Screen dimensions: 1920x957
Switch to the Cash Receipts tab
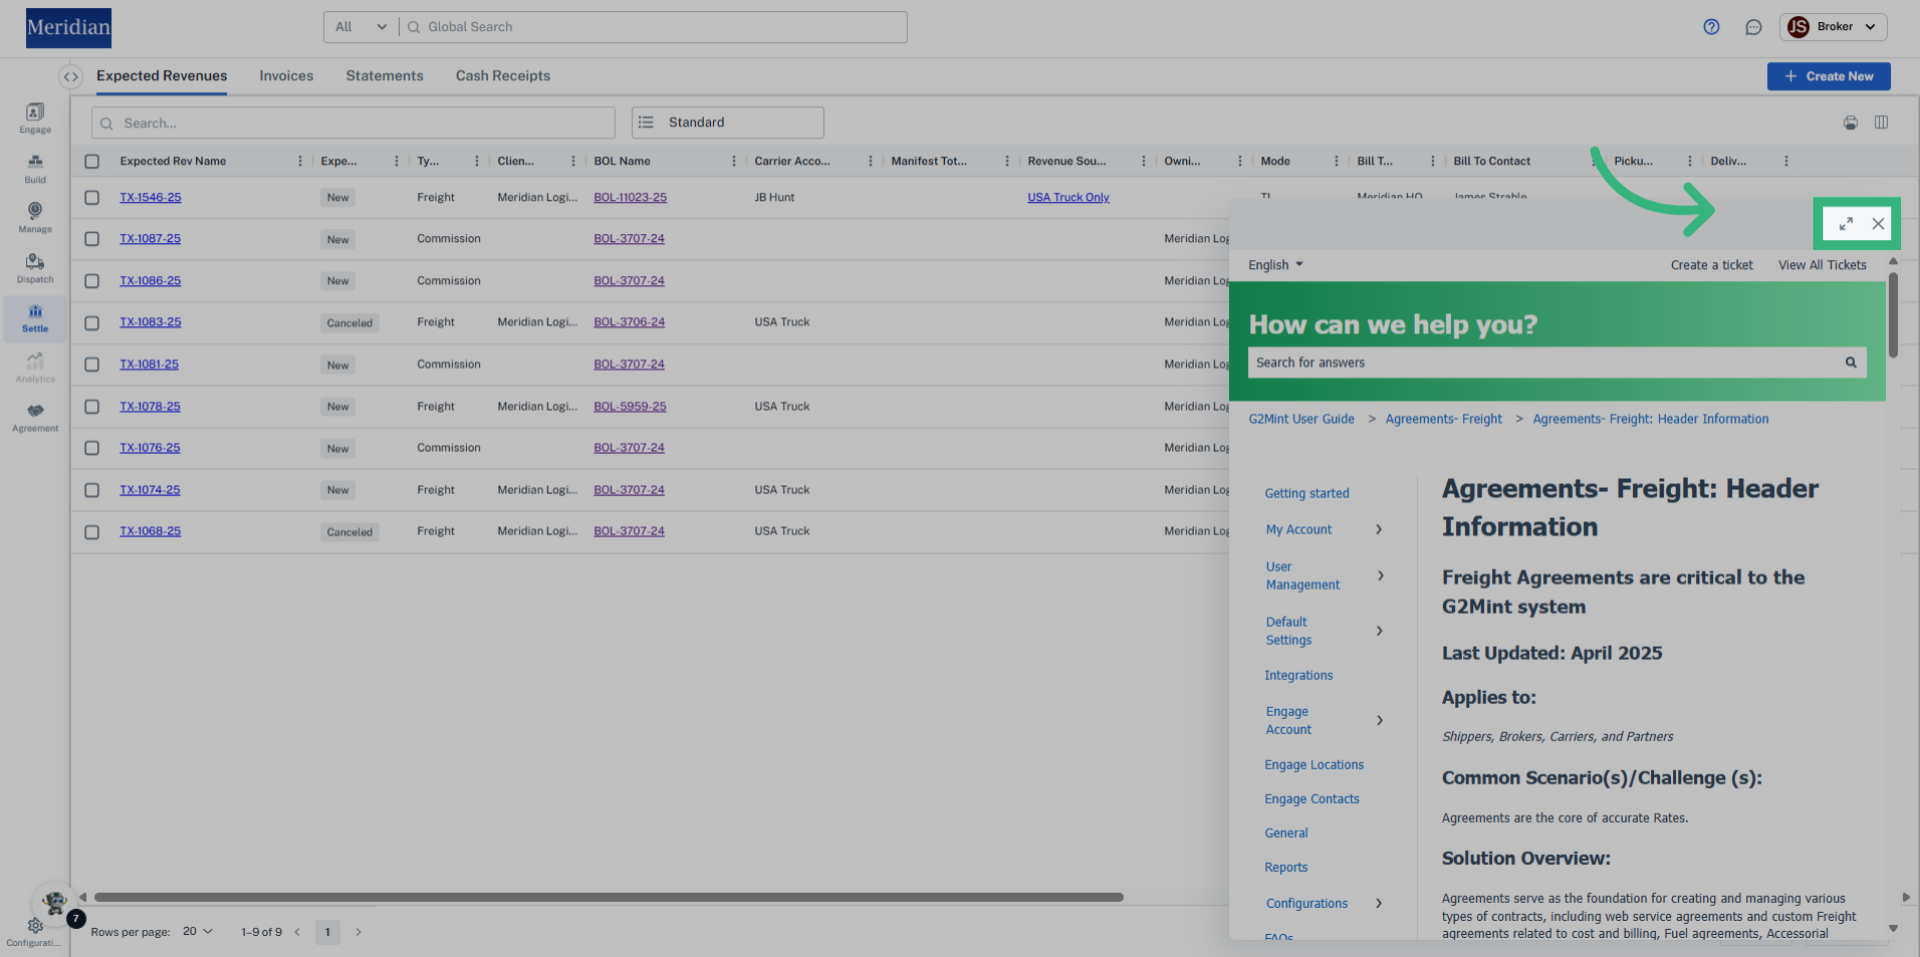tap(502, 76)
